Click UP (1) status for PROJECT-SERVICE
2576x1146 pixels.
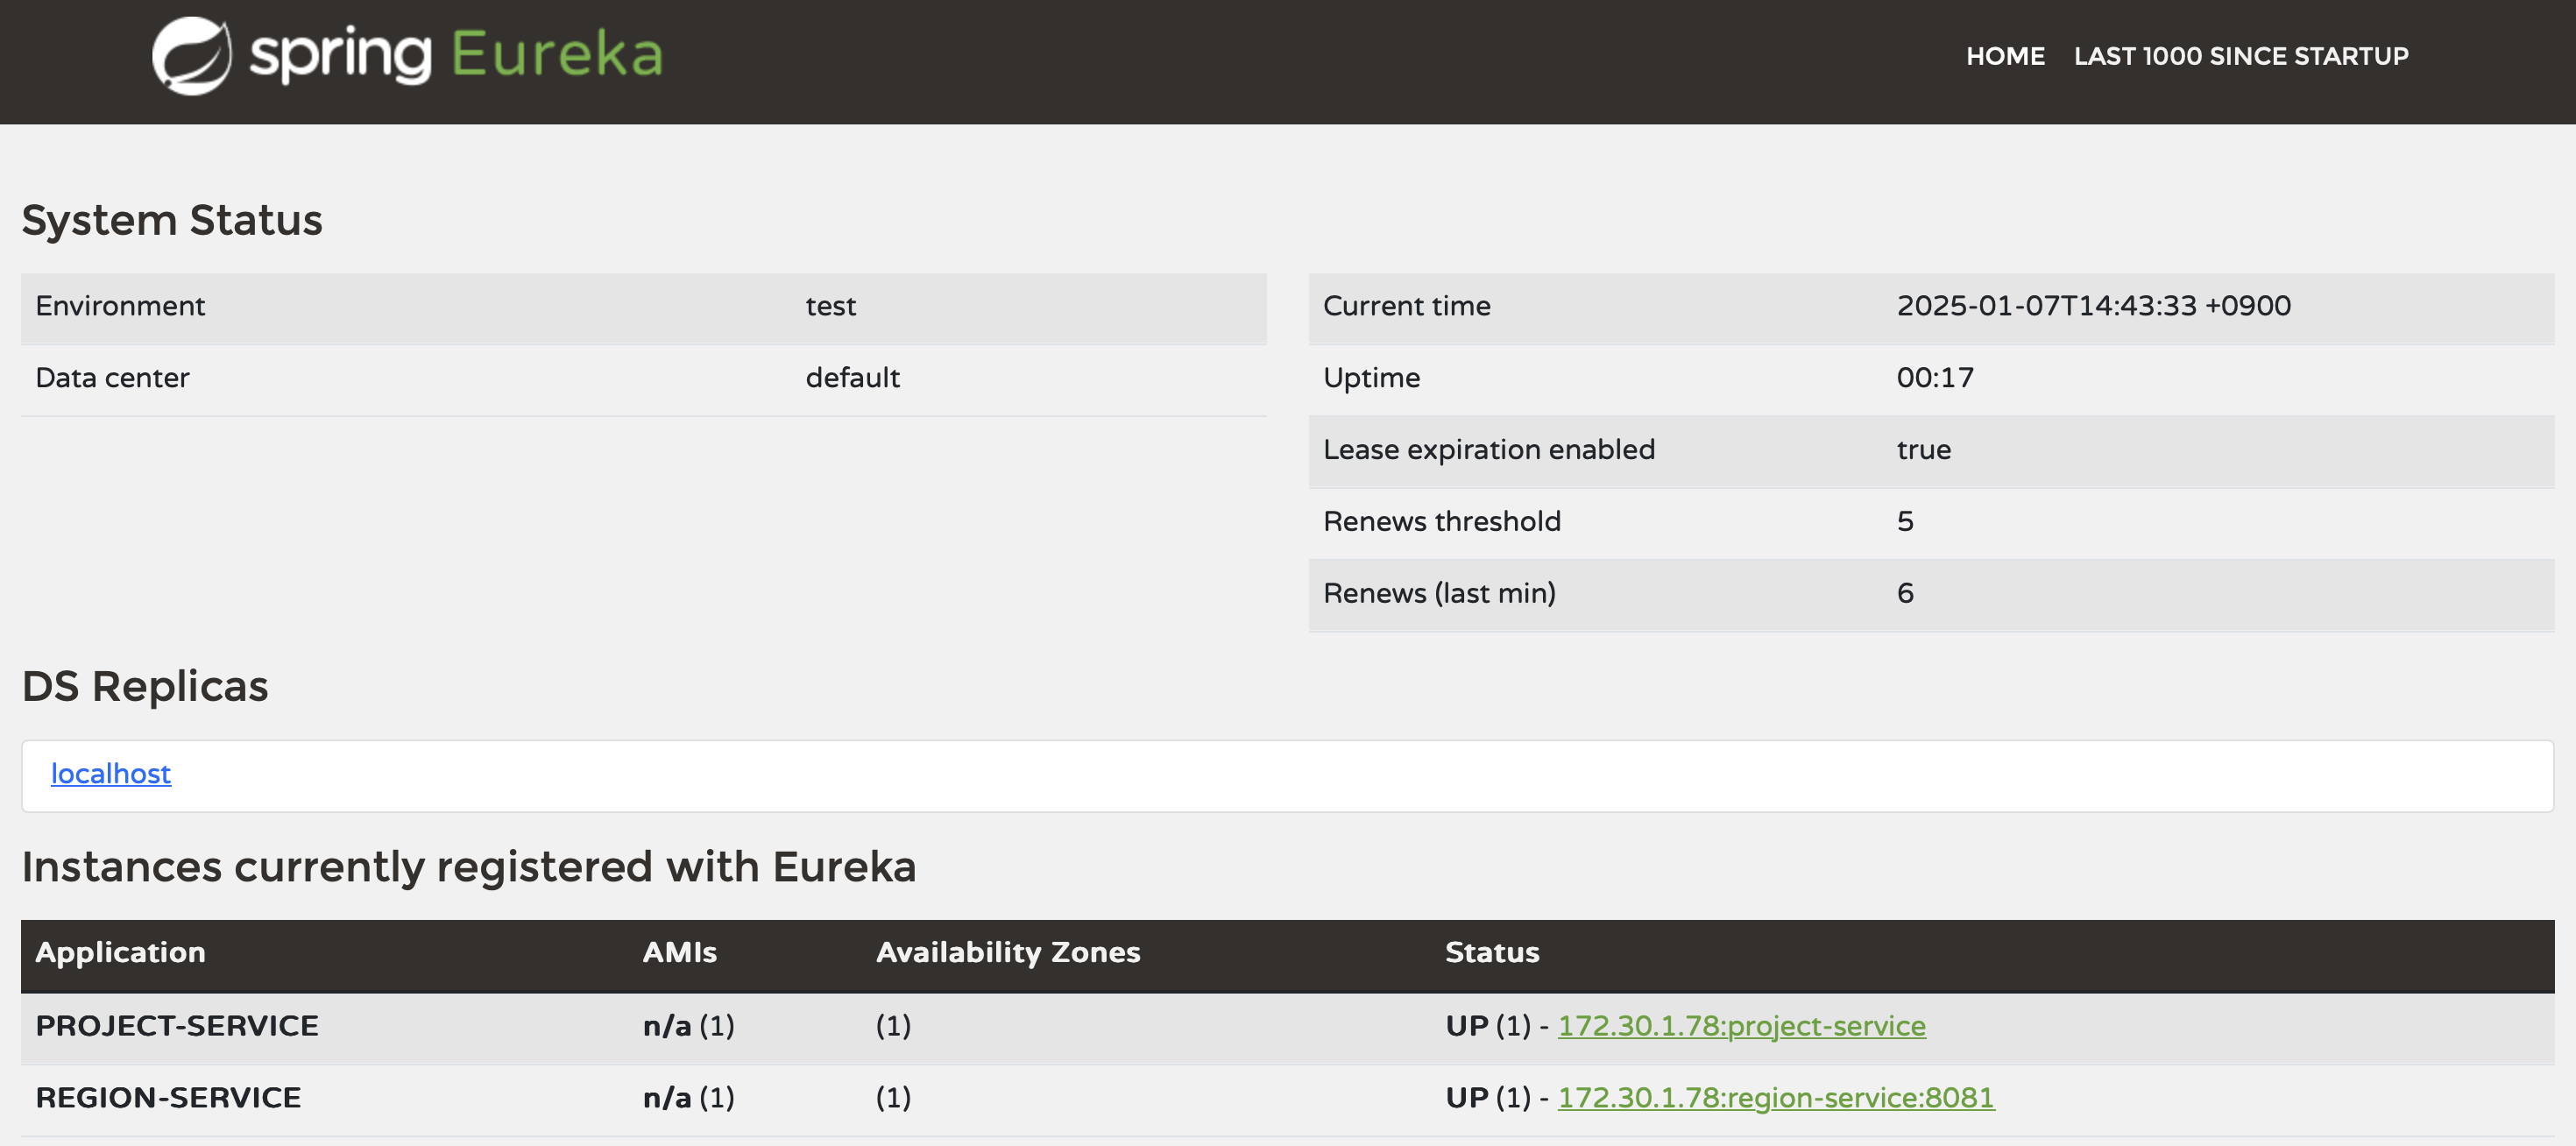(1488, 1026)
